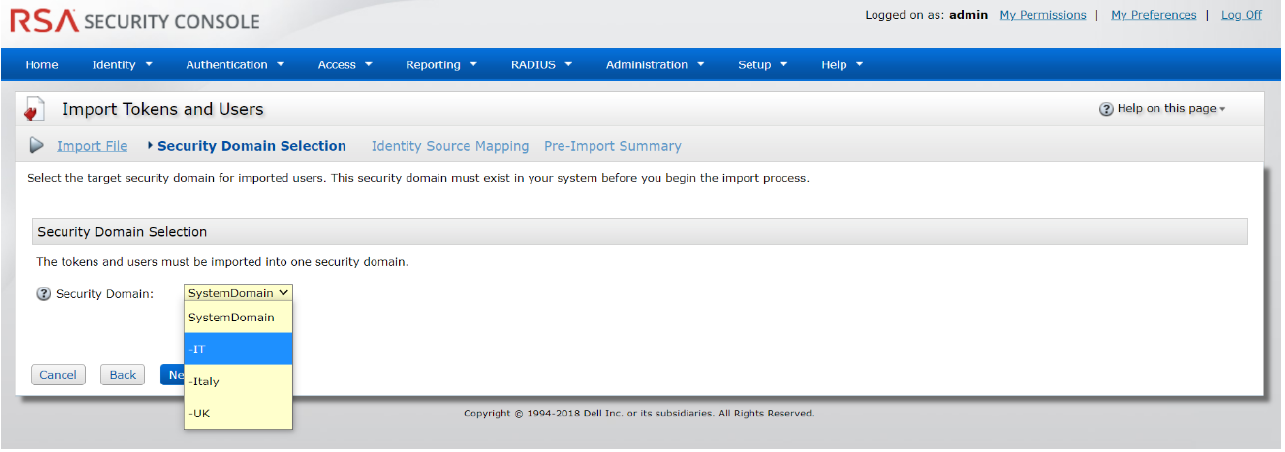Click the wizard step arrow icon
1285x452 pixels.
tap(37, 146)
